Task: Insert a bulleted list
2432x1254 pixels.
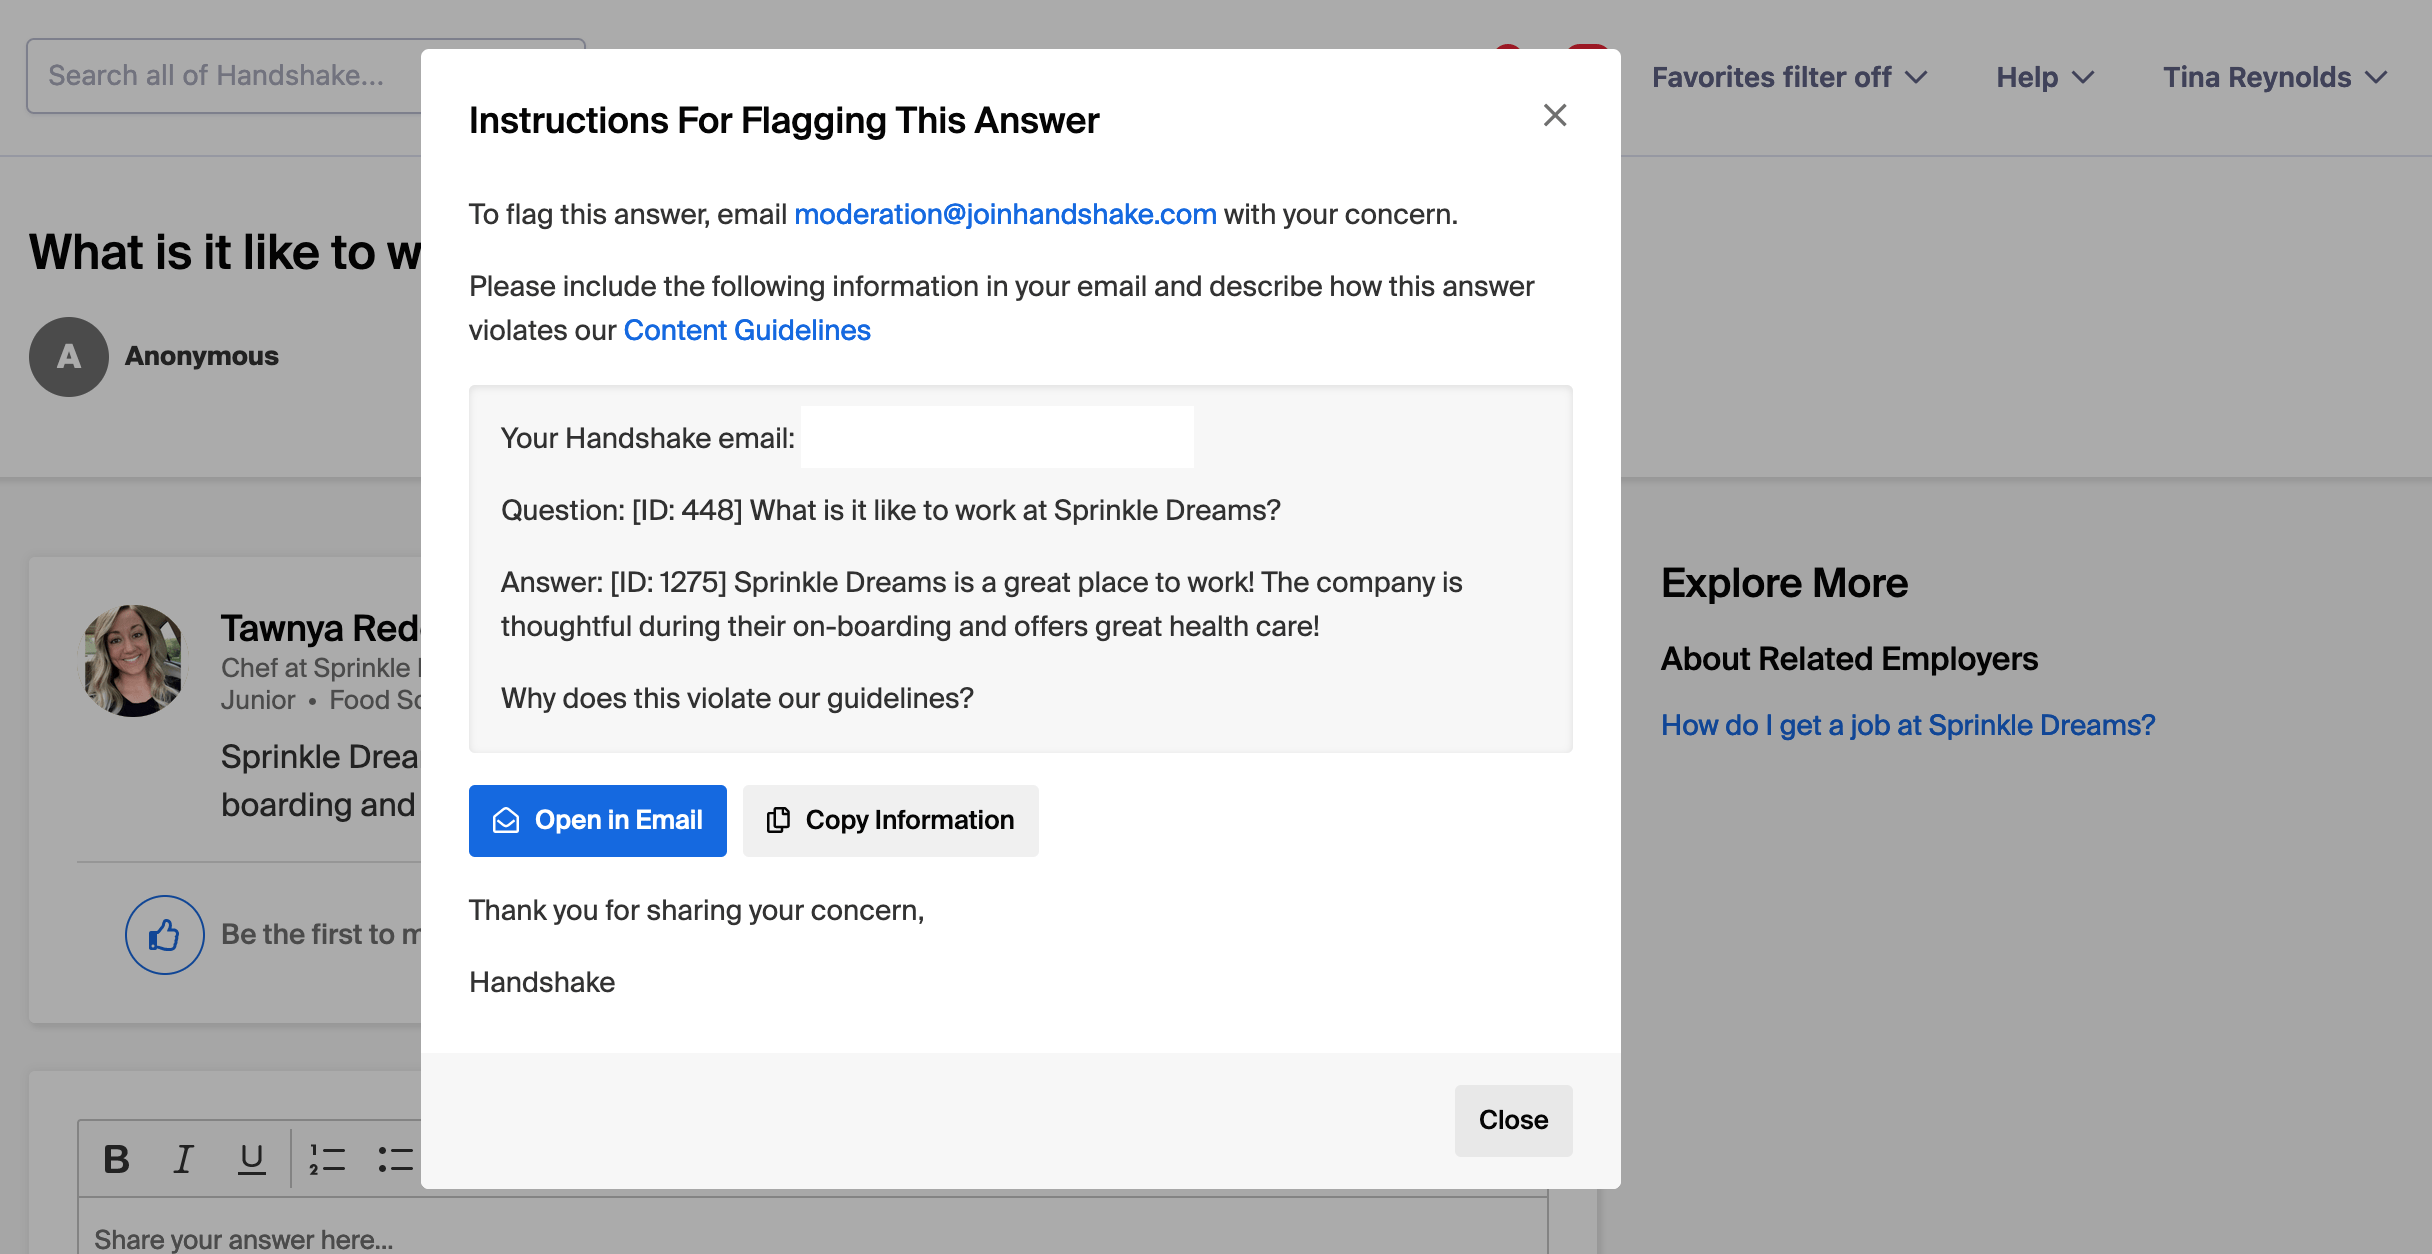Action: click(x=394, y=1158)
